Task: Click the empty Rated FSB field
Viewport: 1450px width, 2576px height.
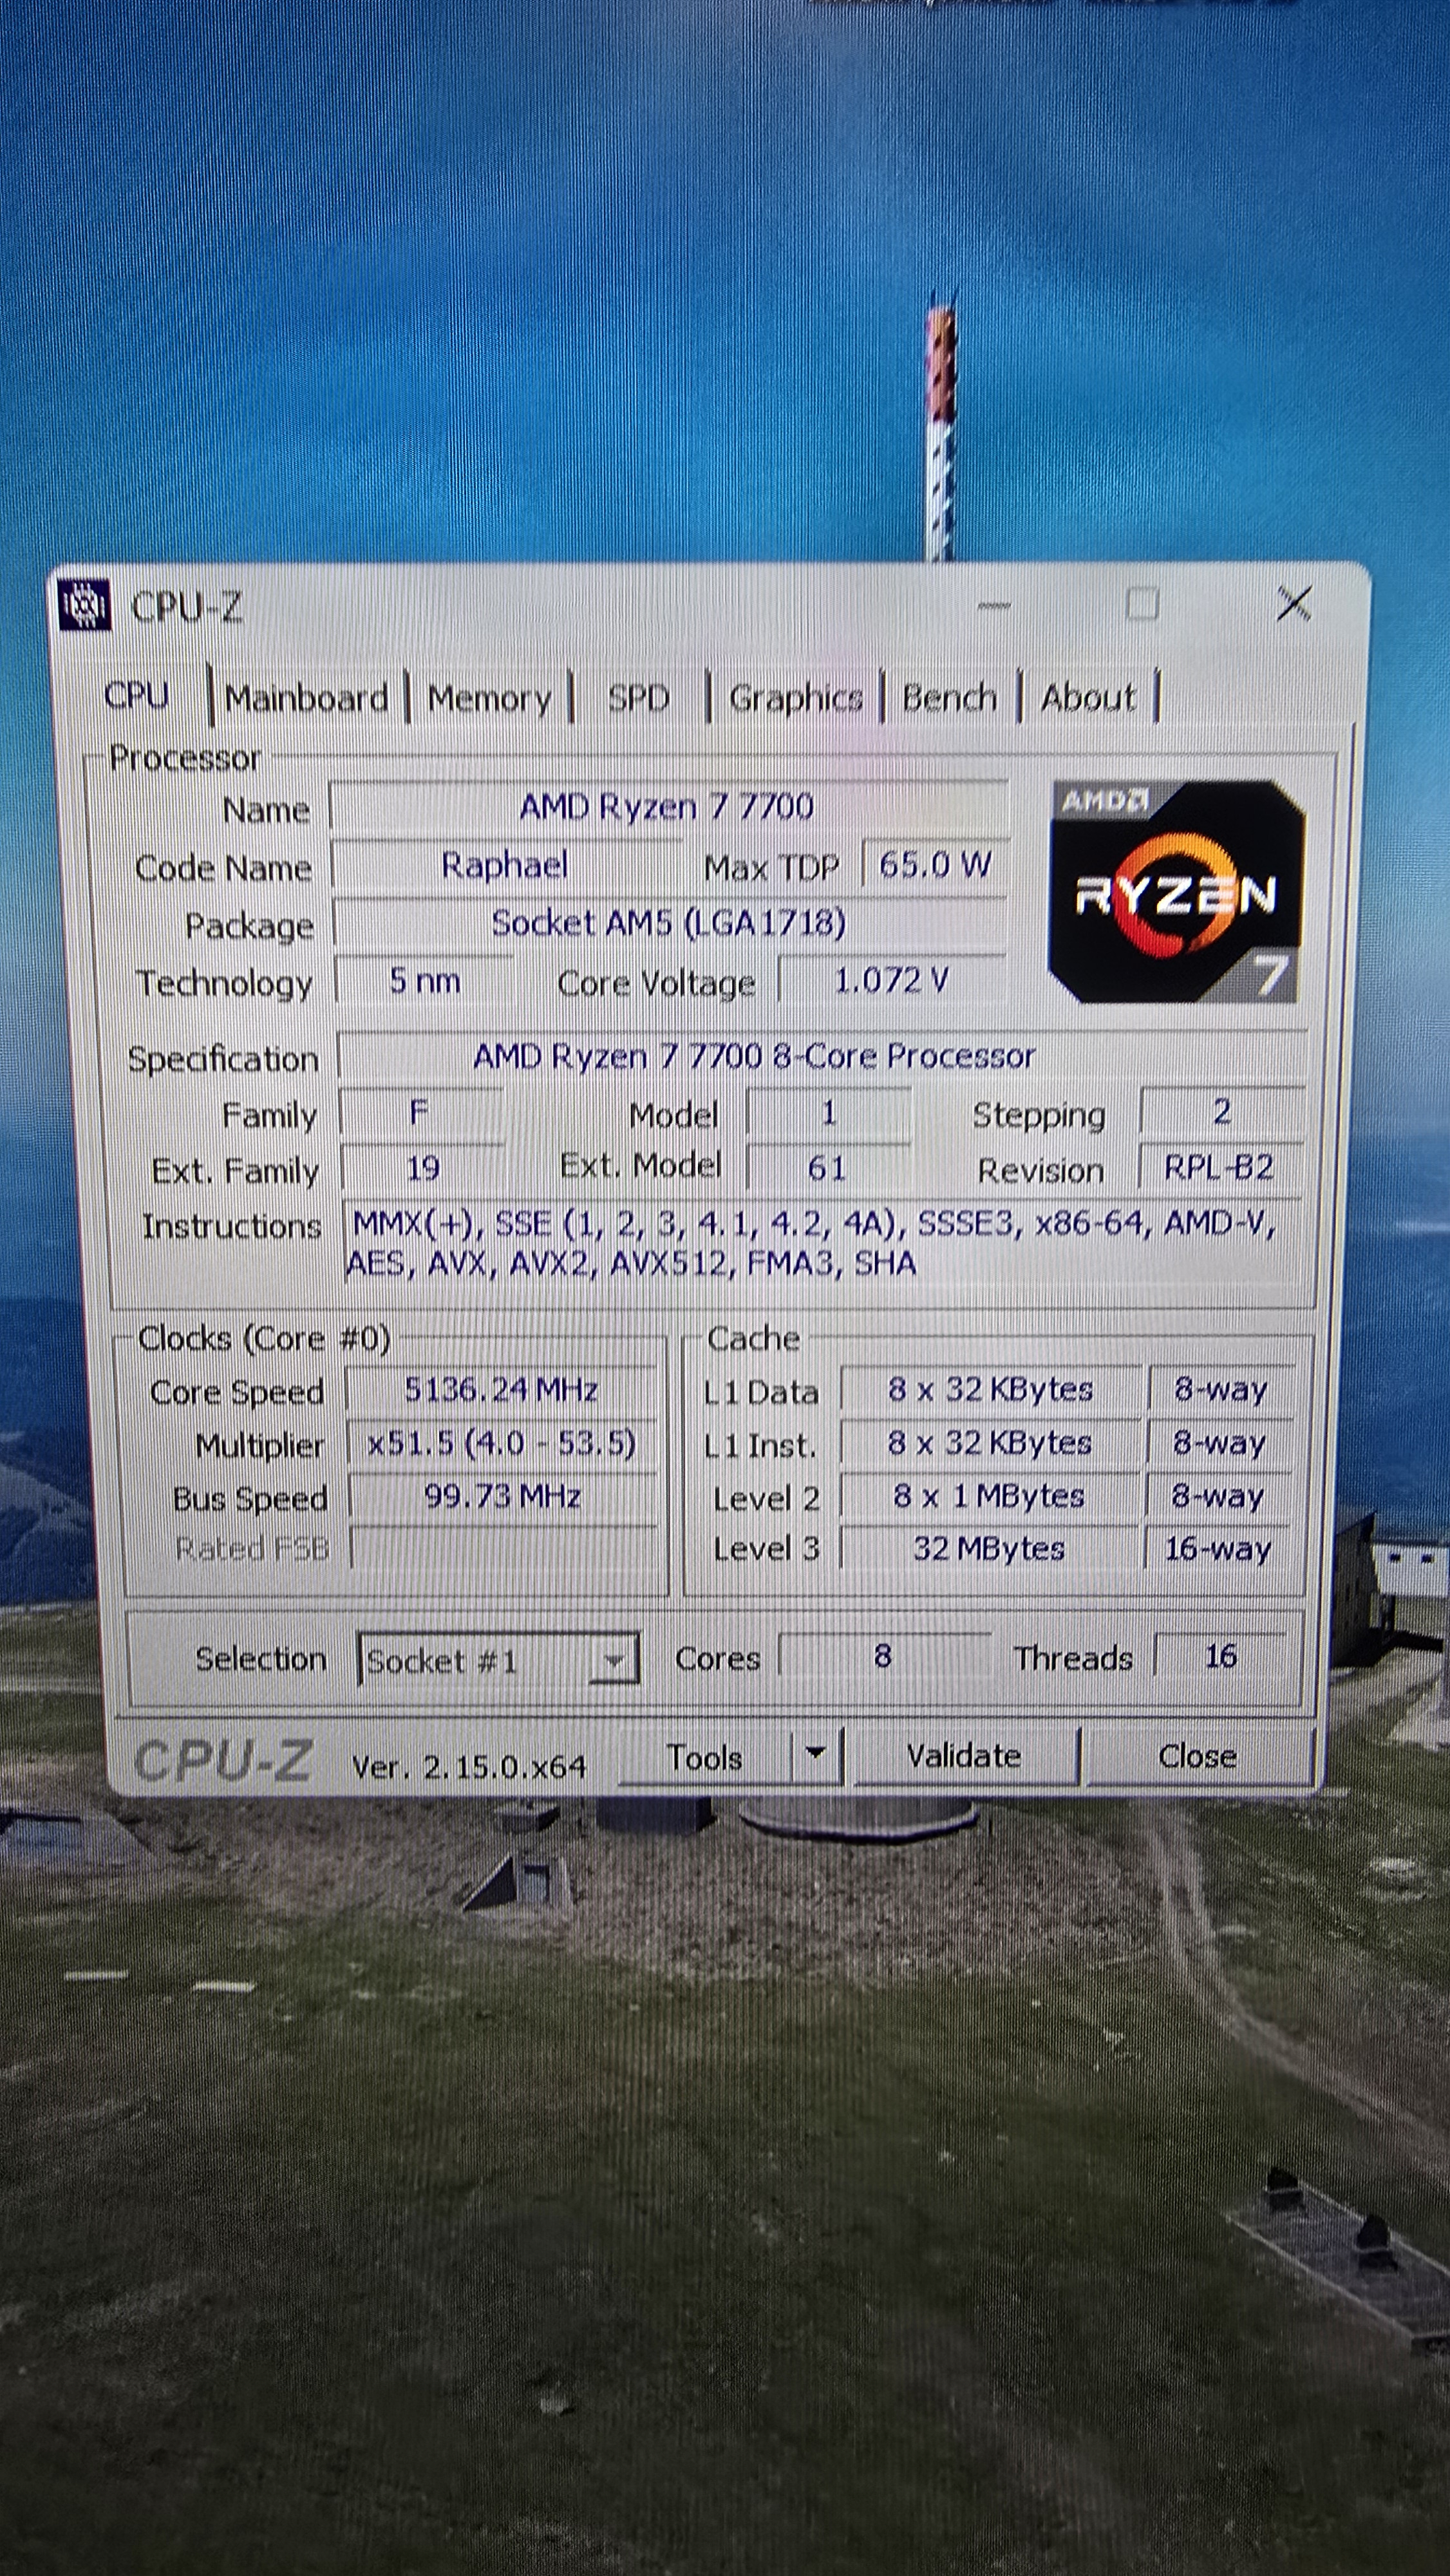Action: [x=504, y=1548]
